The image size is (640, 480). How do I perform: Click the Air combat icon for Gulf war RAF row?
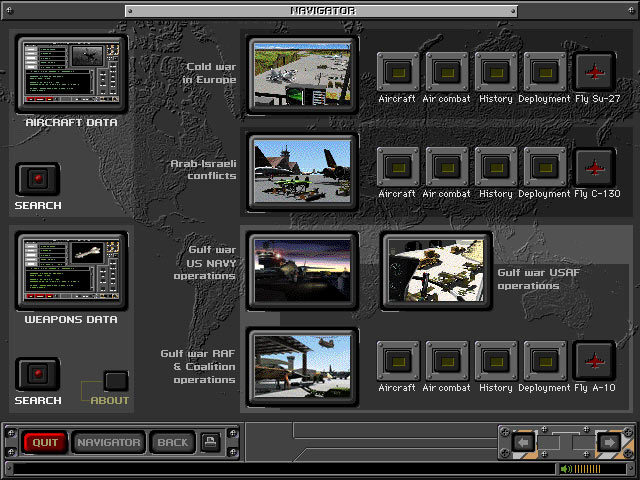click(447, 361)
